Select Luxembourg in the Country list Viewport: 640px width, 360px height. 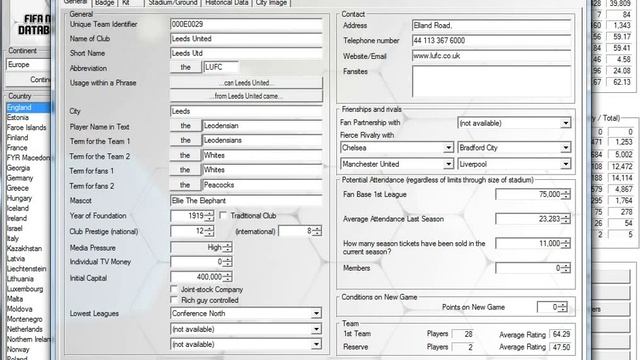point(29,289)
